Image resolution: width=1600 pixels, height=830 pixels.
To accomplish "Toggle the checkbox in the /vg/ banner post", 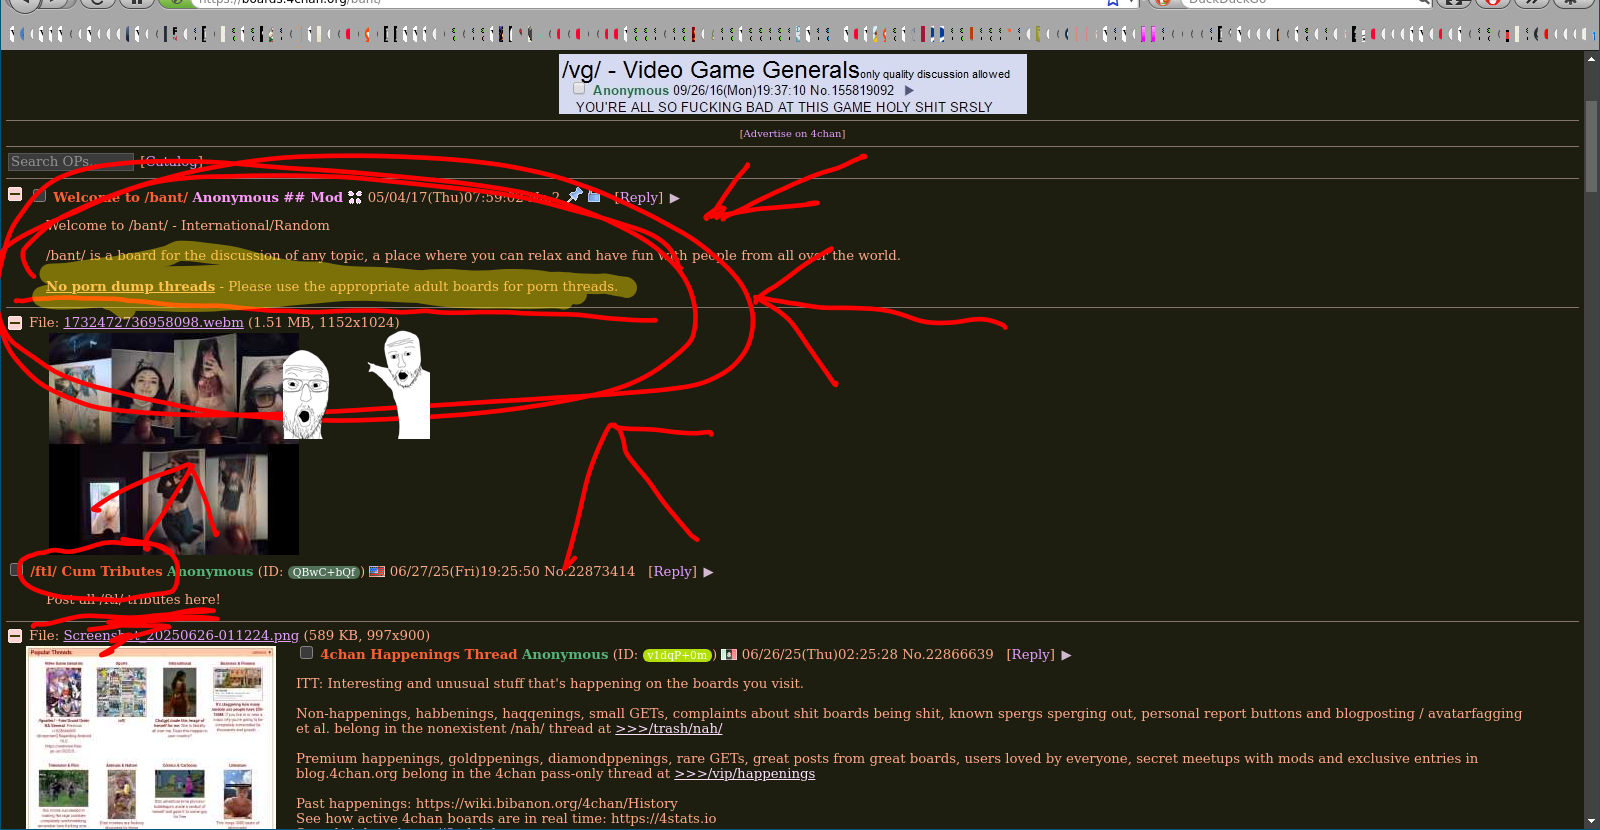I will [x=579, y=88].
